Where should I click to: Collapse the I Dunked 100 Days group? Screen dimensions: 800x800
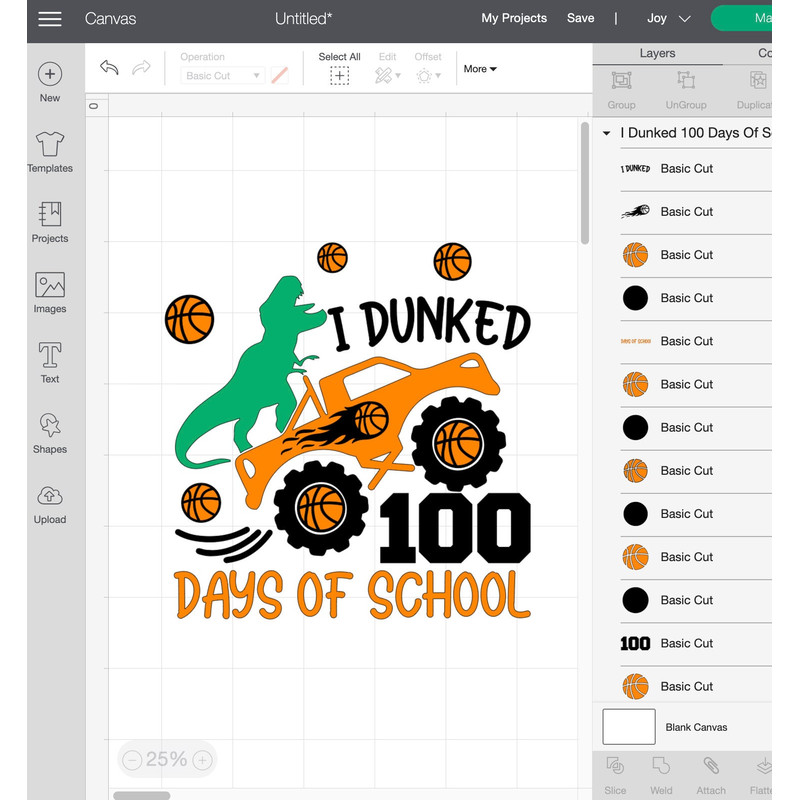[605, 132]
